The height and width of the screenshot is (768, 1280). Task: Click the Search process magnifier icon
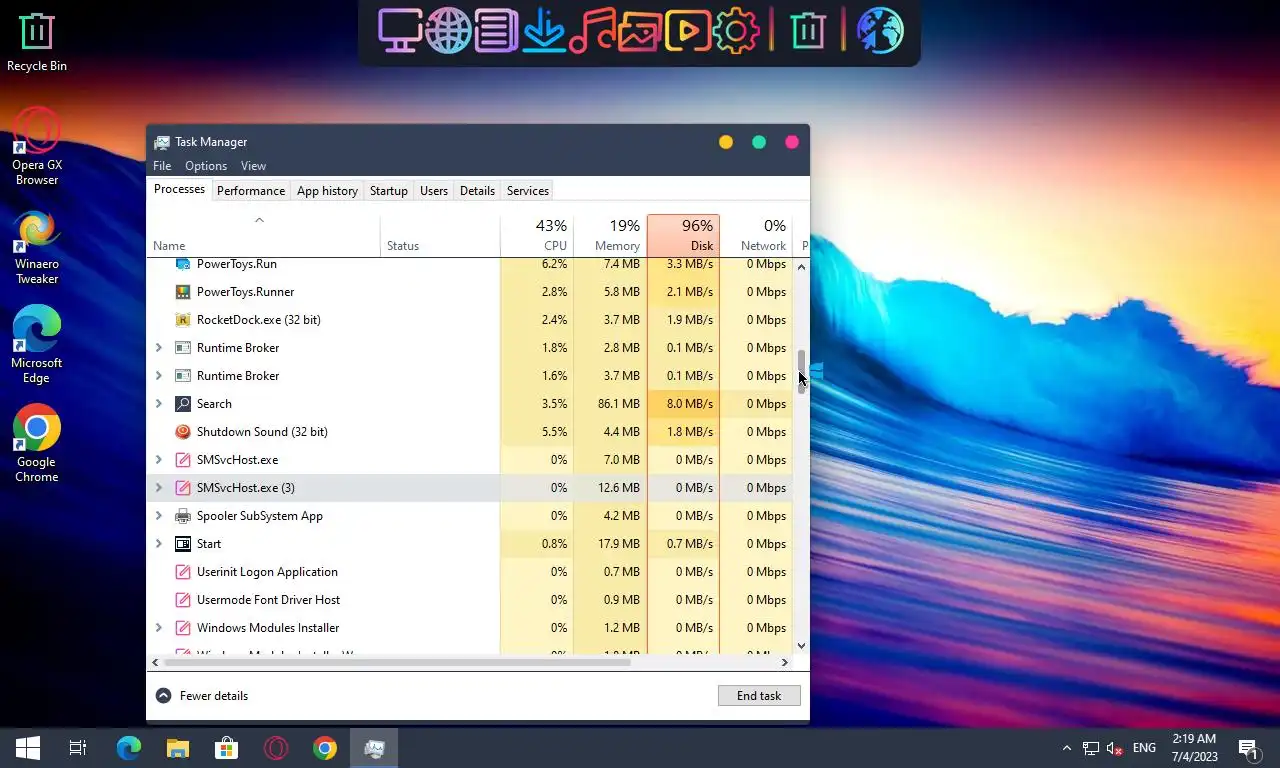[182, 404]
